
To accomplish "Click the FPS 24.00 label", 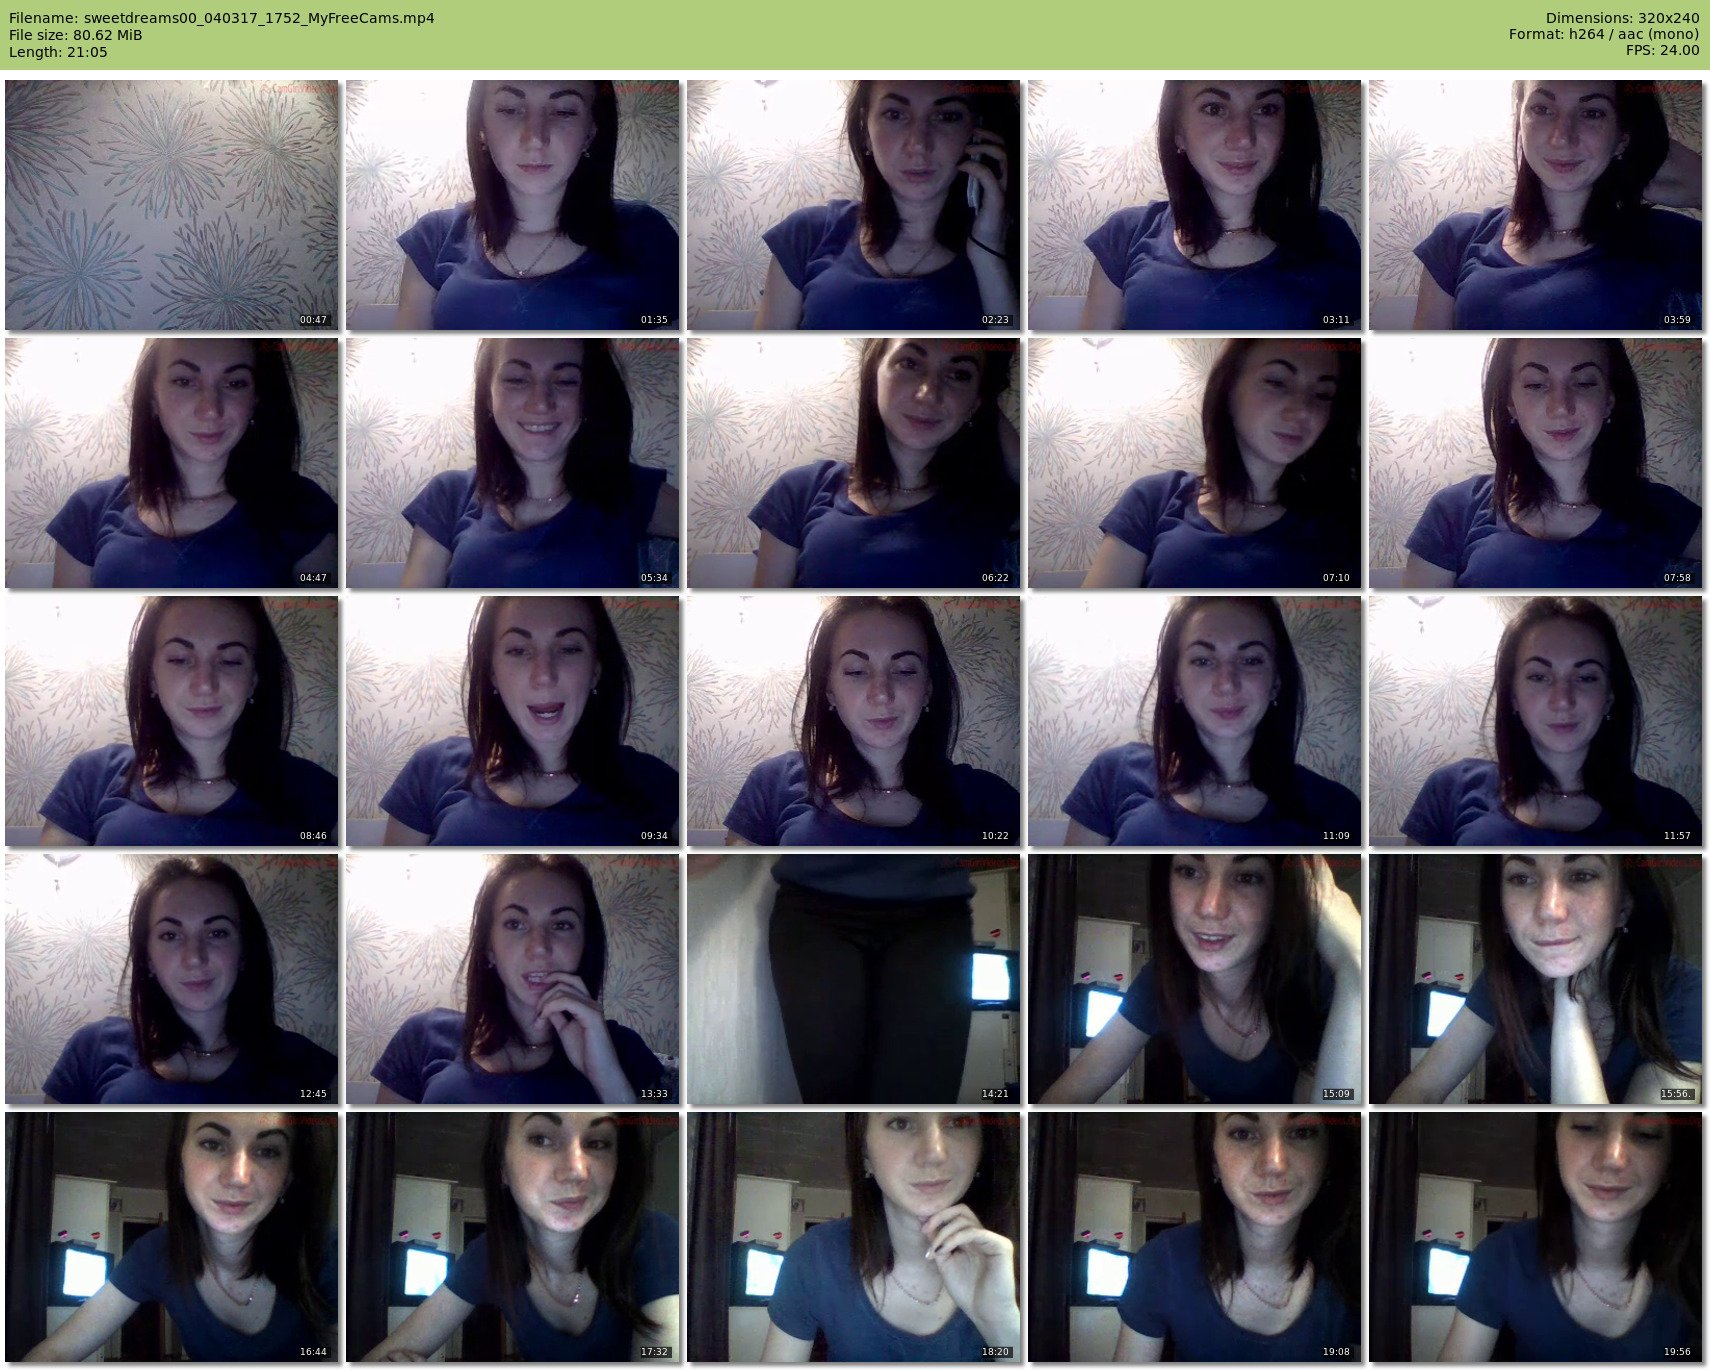I will coord(1662,50).
